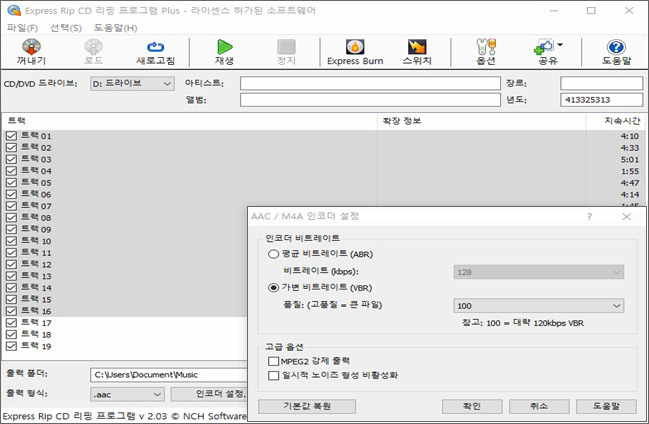This screenshot has width=649, height=424.
Task: Click the Eject (꺼내기) CD icon
Action: [31, 47]
